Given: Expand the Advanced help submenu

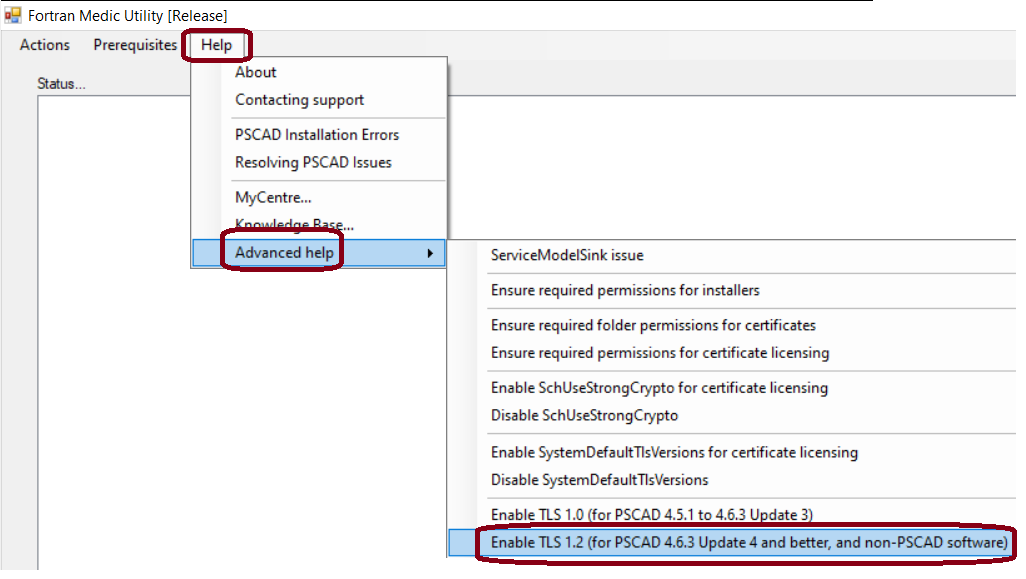Looking at the screenshot, I should point(319,253).
